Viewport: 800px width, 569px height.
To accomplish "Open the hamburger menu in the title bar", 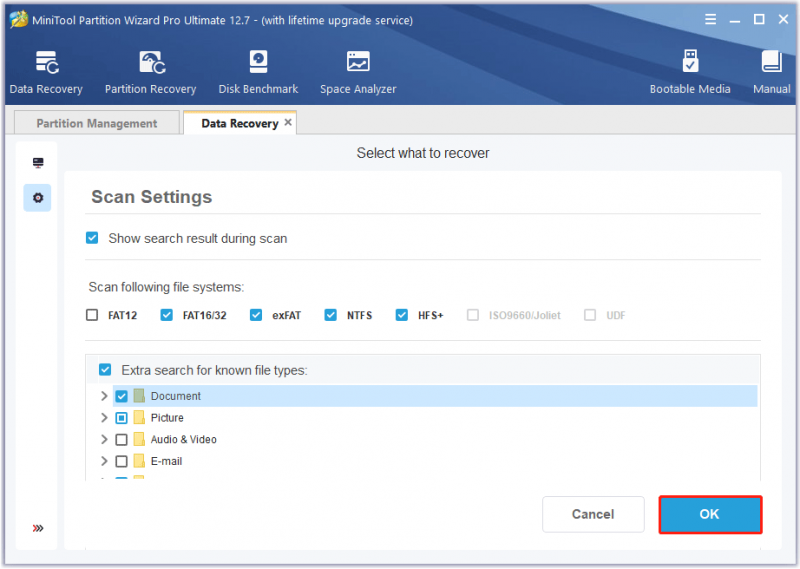I will (x=711, y=19).
